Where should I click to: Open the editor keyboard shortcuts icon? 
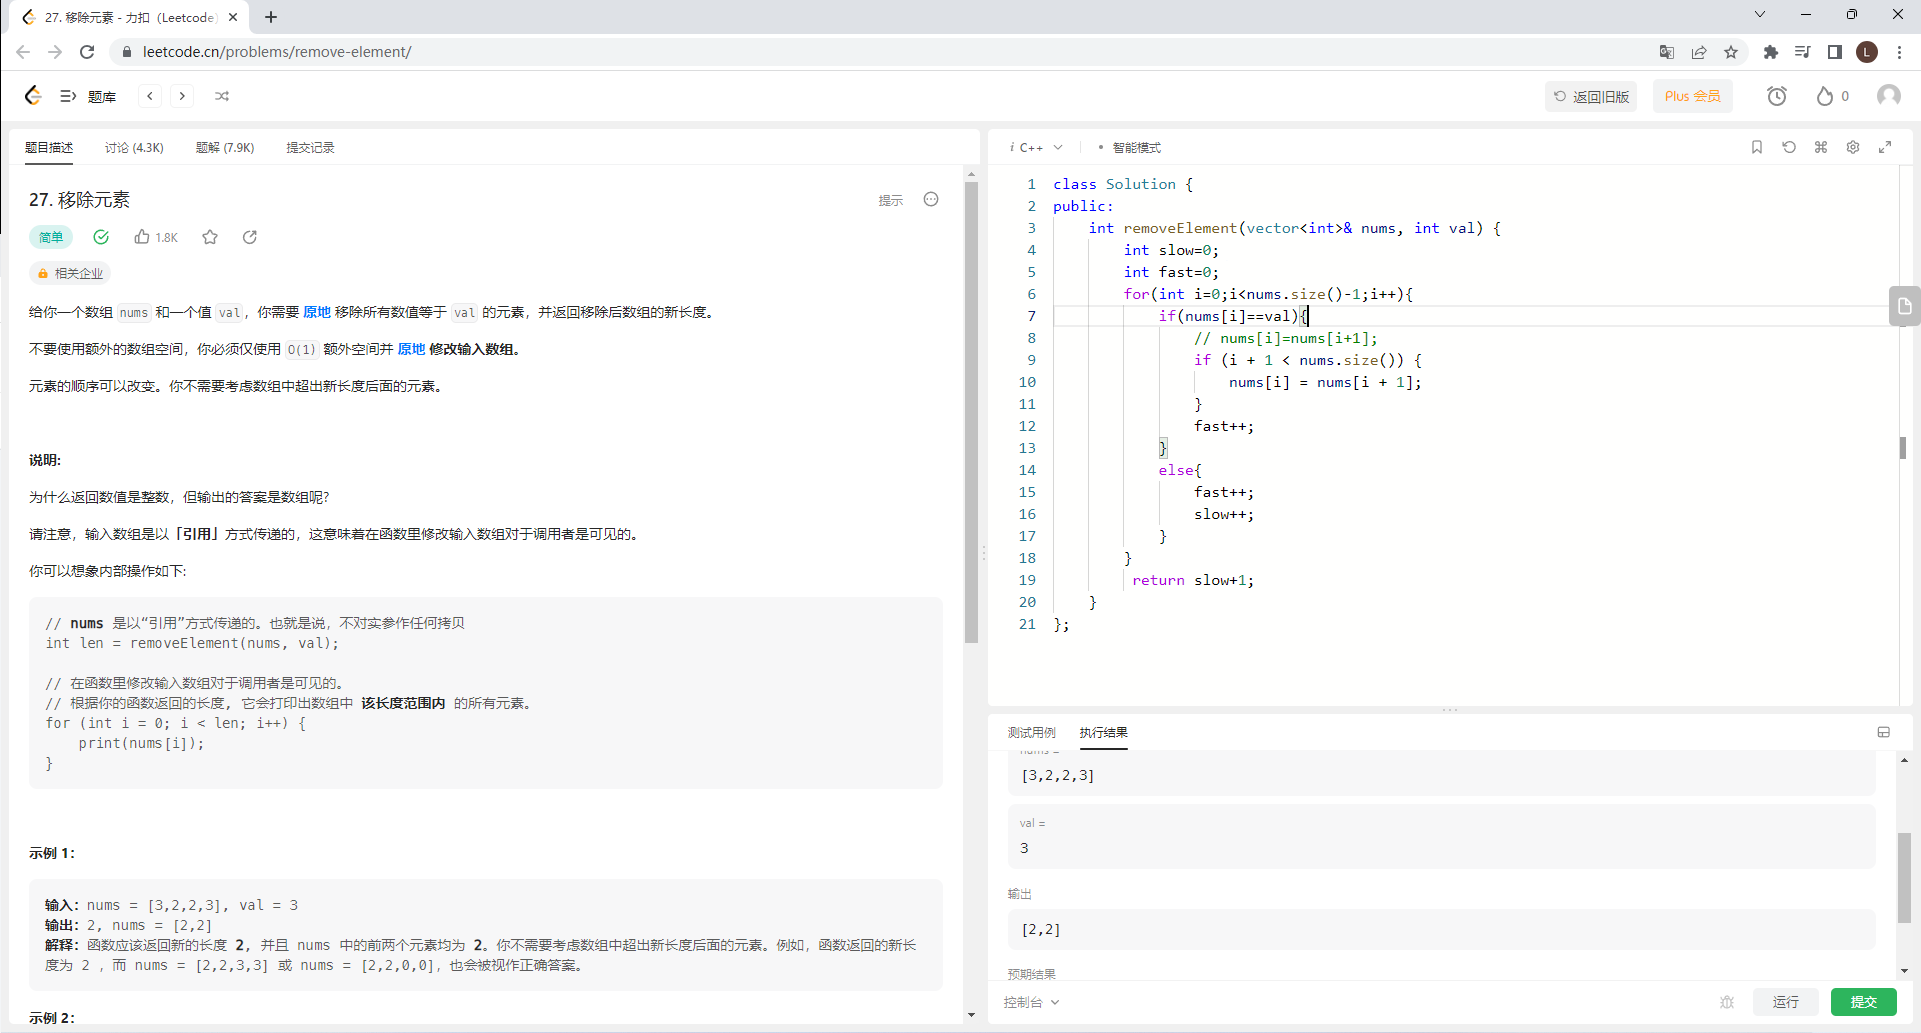coord(1821,147)
